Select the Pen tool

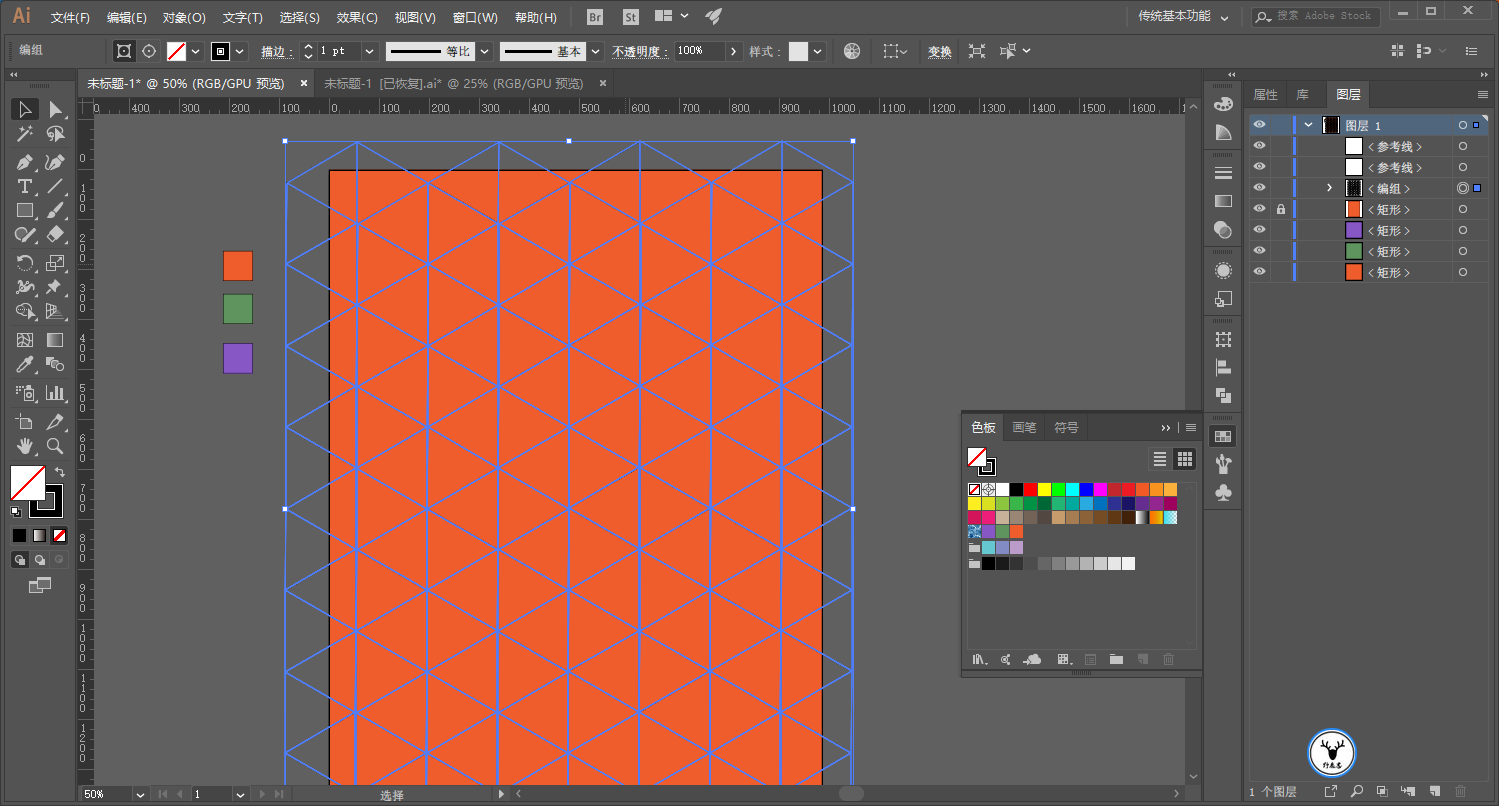[25, 162]
